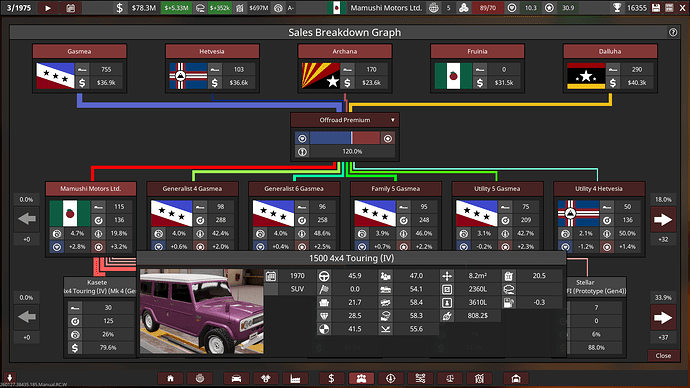Click the download arrow icon in bottom-left corner
Image resolution: width=690 pixels, height=388 pixels.
(x=9, y=377)
